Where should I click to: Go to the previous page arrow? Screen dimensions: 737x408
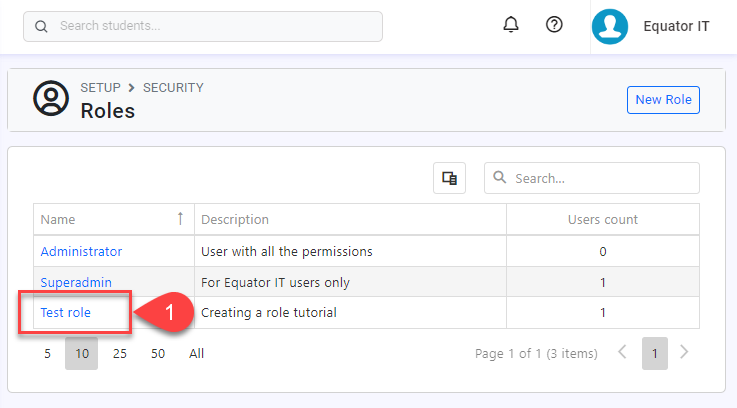(x=622, y=352)
